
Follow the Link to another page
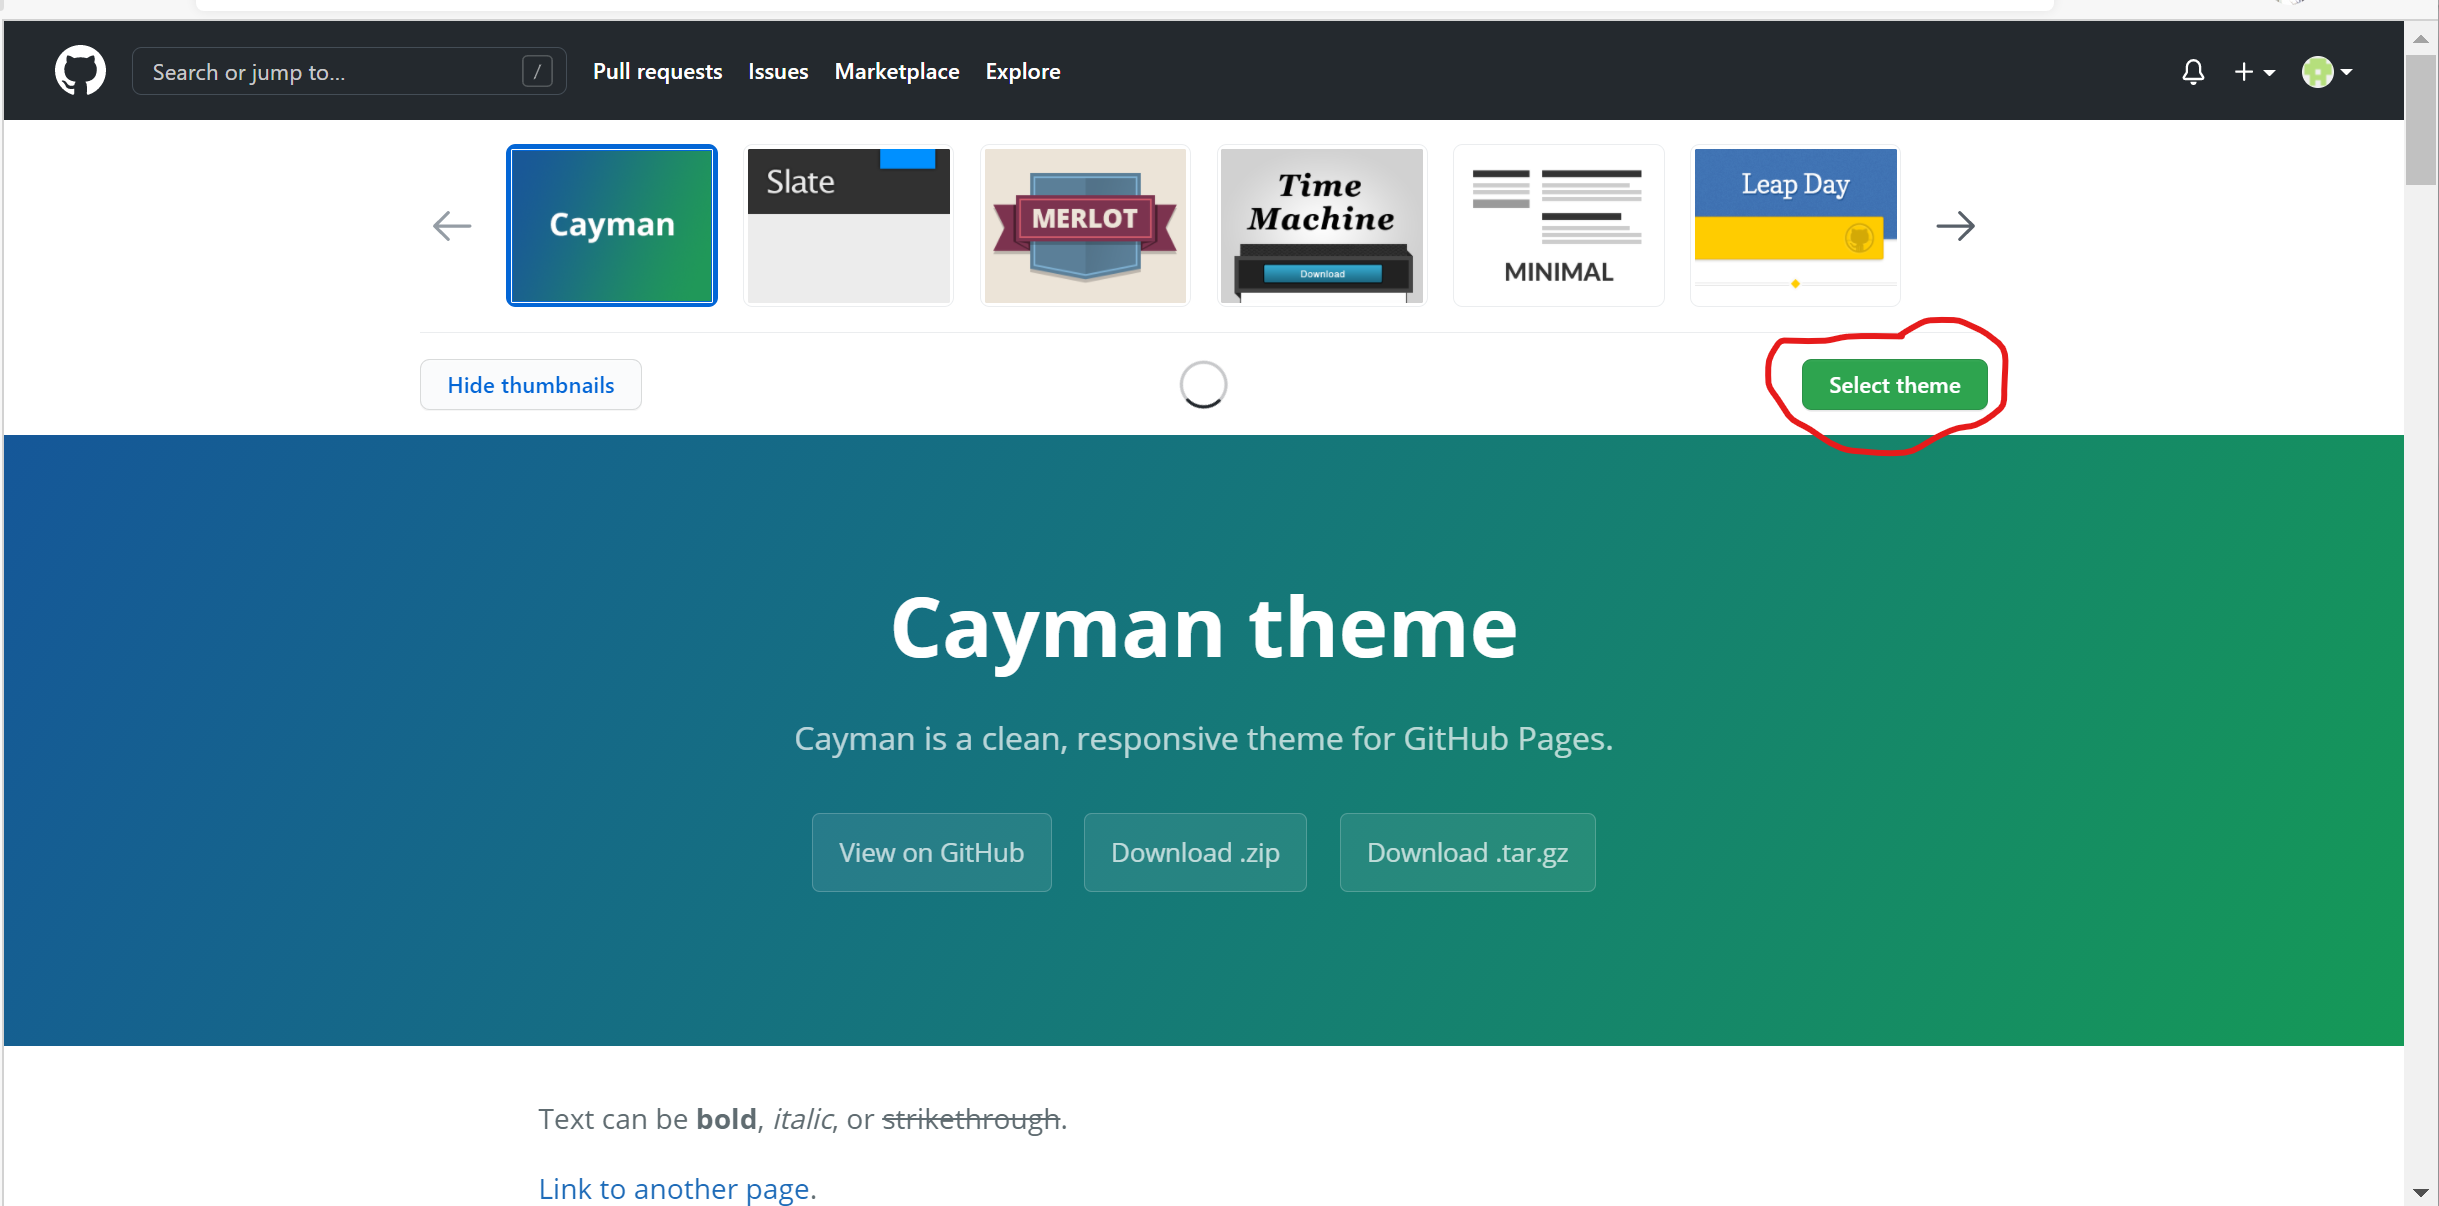click(676, 1188)
